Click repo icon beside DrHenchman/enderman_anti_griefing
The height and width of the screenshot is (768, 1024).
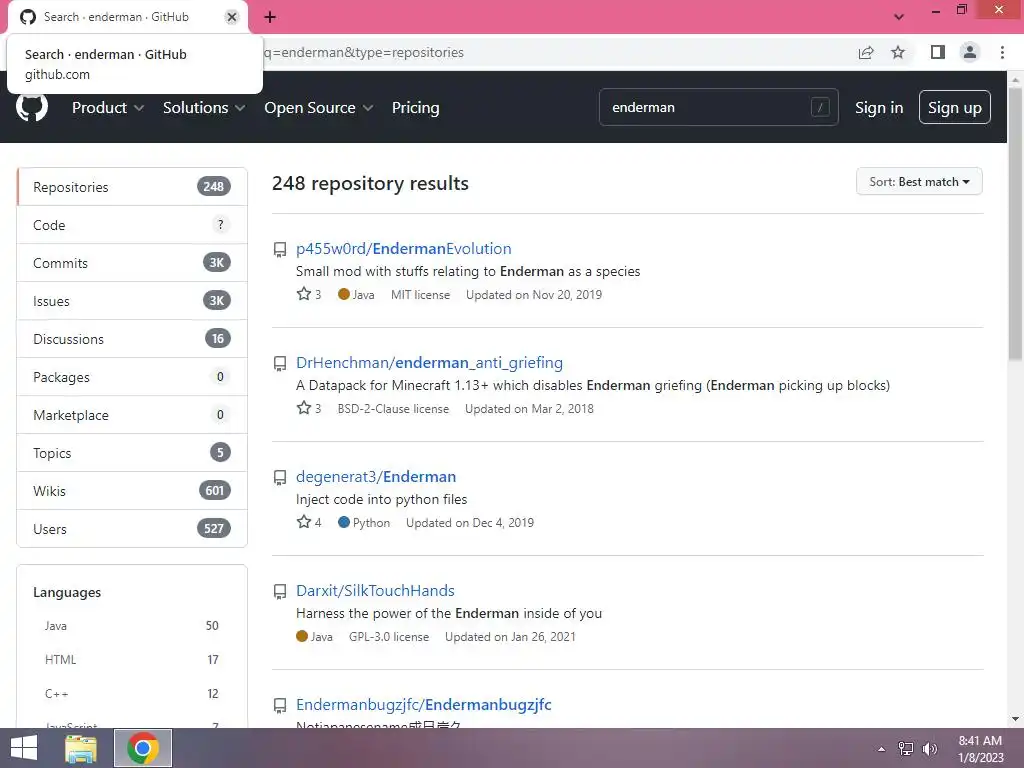point(280,364)
